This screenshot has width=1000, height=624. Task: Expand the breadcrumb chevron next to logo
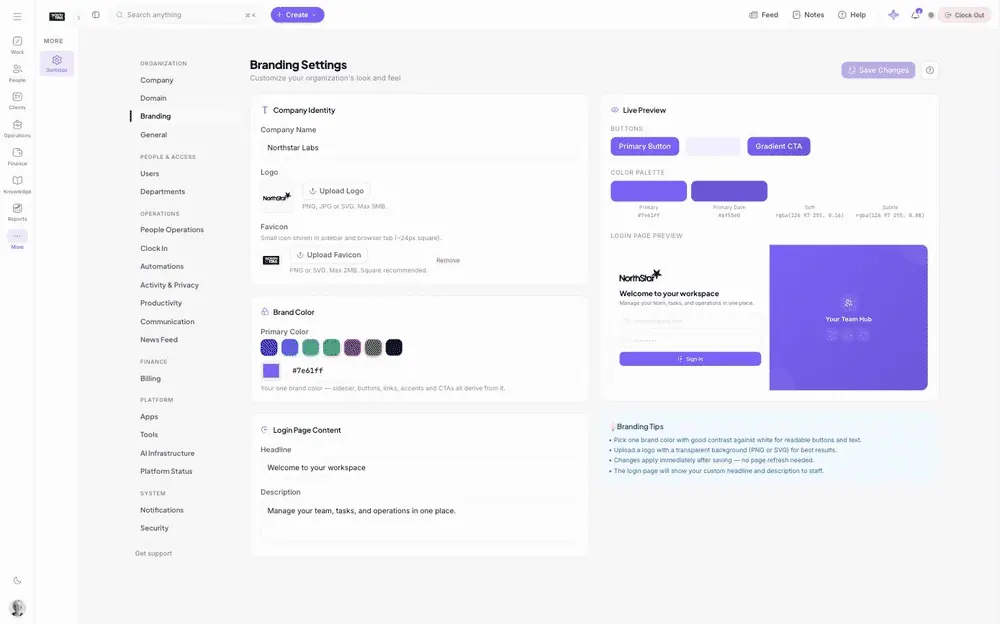pos(78,17)
